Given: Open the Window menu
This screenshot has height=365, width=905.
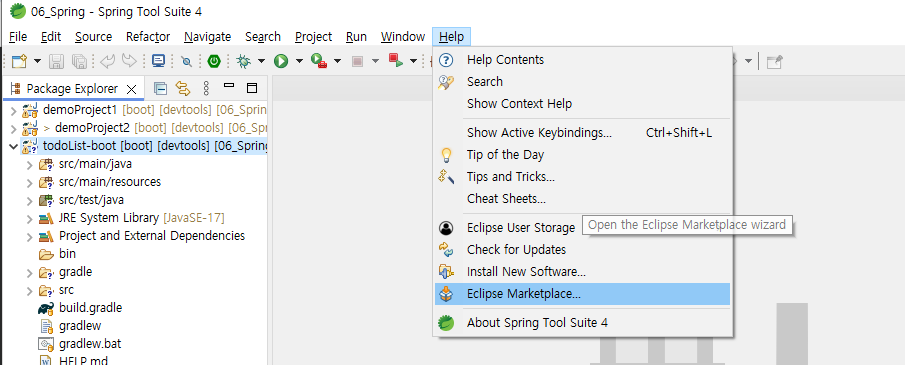Looking at the screenshot, I should point(403,37).
